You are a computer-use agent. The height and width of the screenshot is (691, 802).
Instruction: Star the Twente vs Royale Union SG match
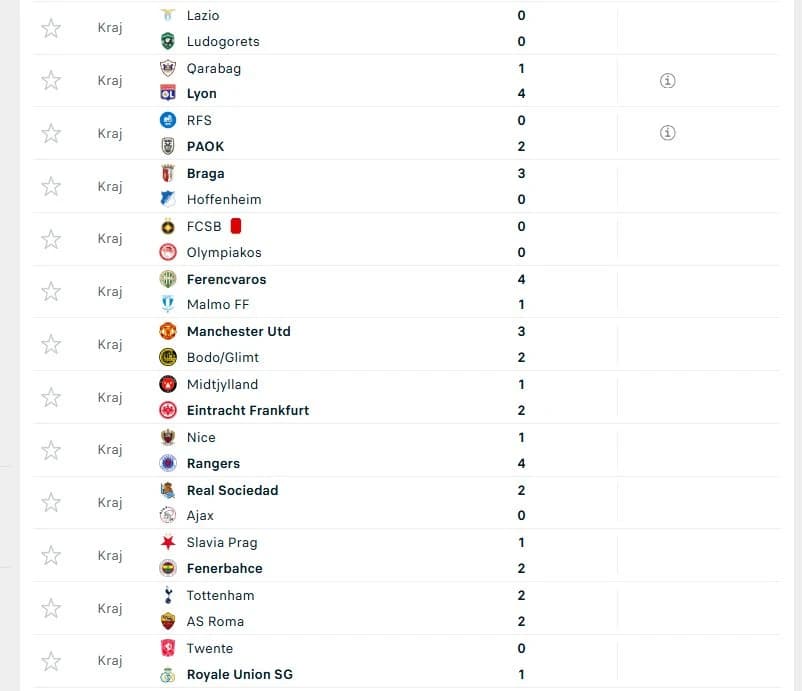click(x=51, y=661)
